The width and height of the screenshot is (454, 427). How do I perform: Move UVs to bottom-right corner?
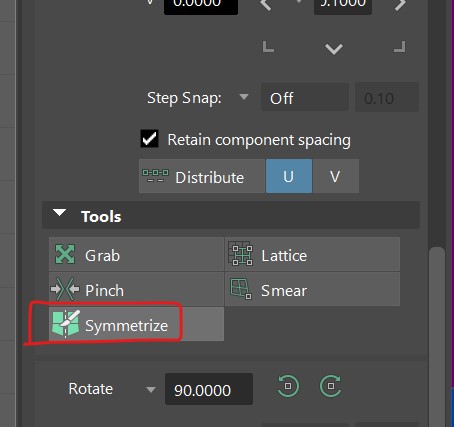[399, 47]
